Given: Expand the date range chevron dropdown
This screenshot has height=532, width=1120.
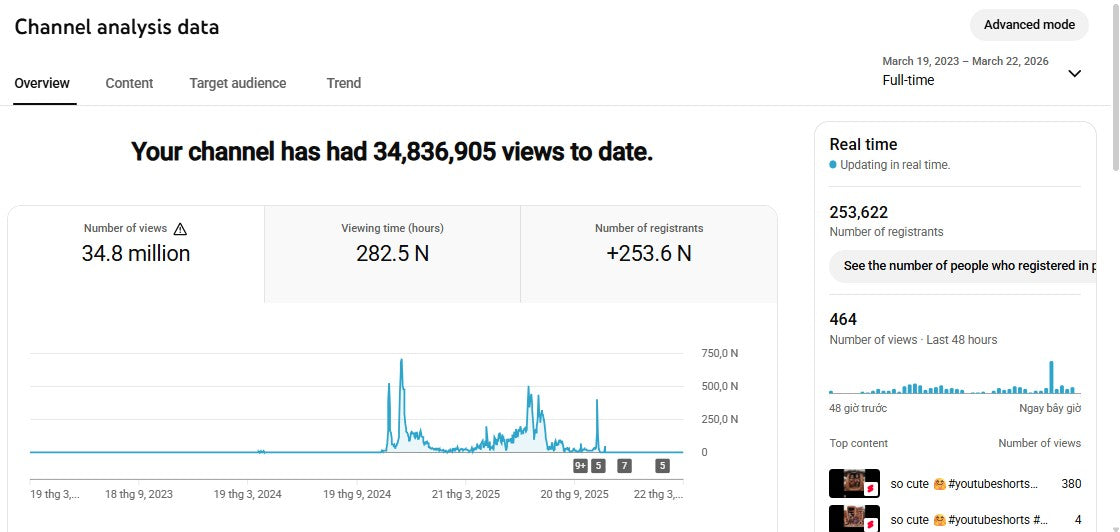Looking at the screenshot, I should [1075, 73].
